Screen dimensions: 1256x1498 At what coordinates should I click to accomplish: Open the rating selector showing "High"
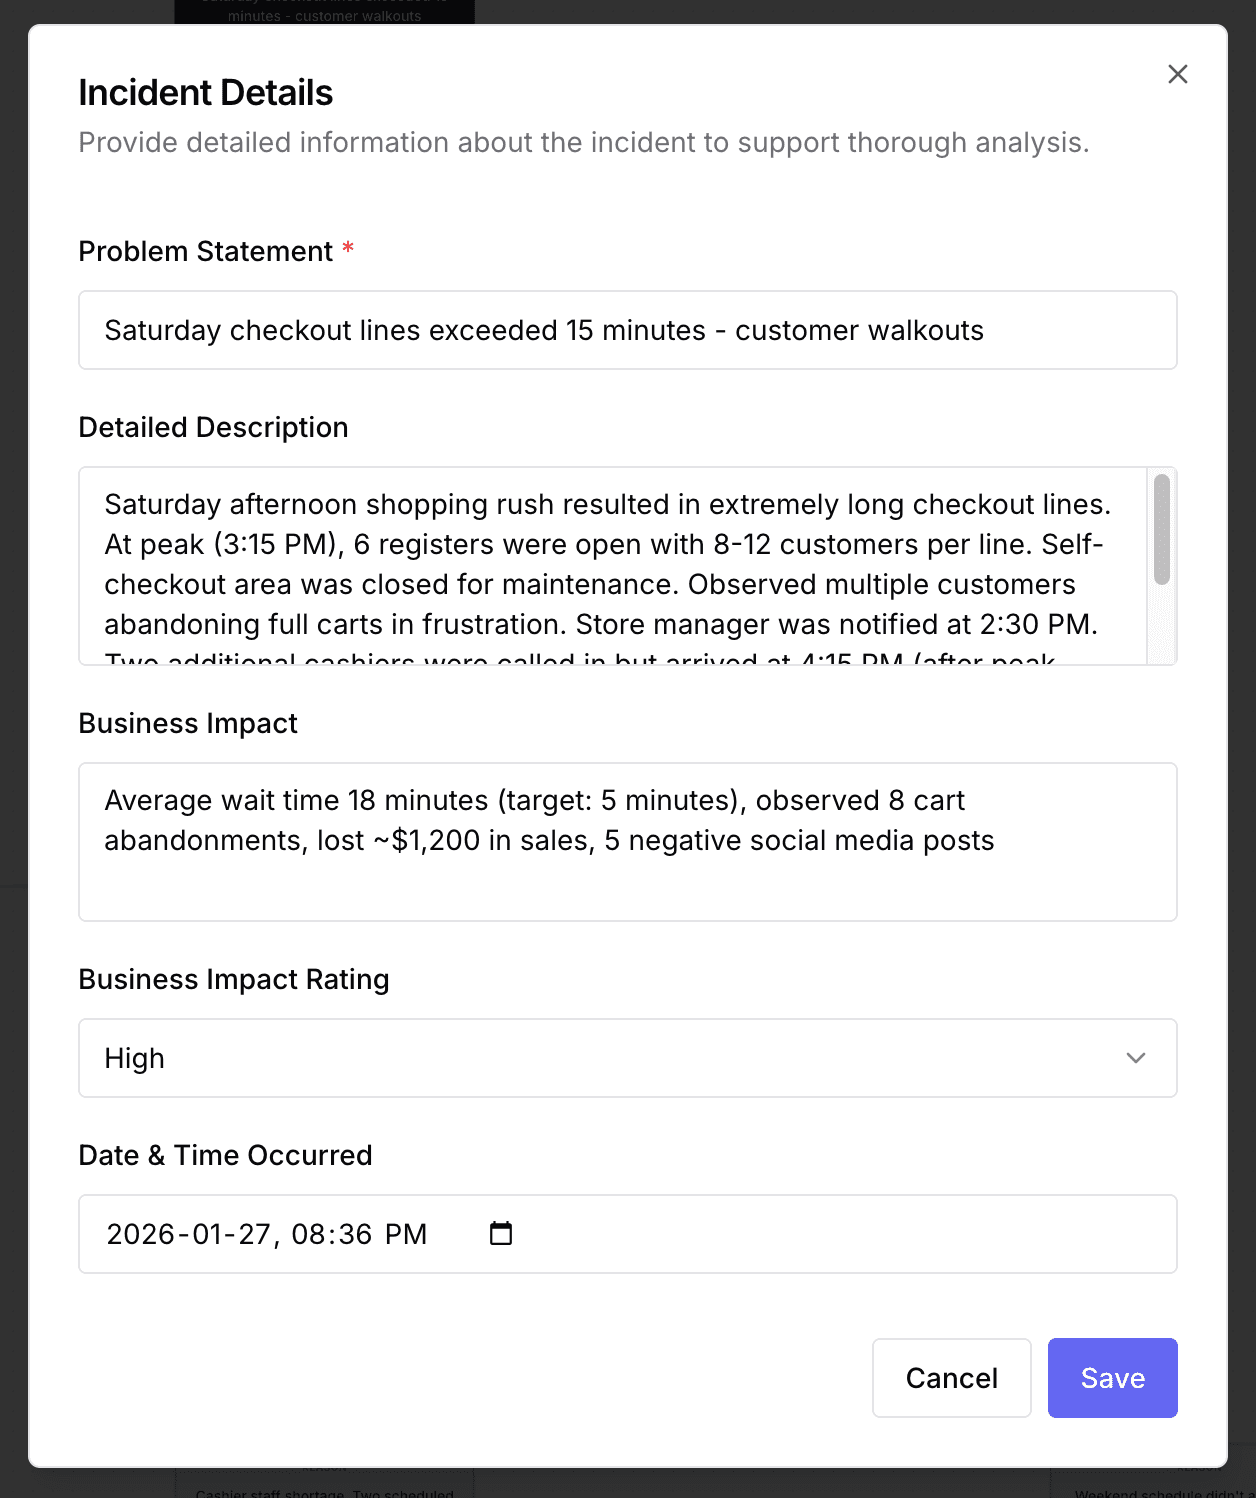(x=628, y=1058)
